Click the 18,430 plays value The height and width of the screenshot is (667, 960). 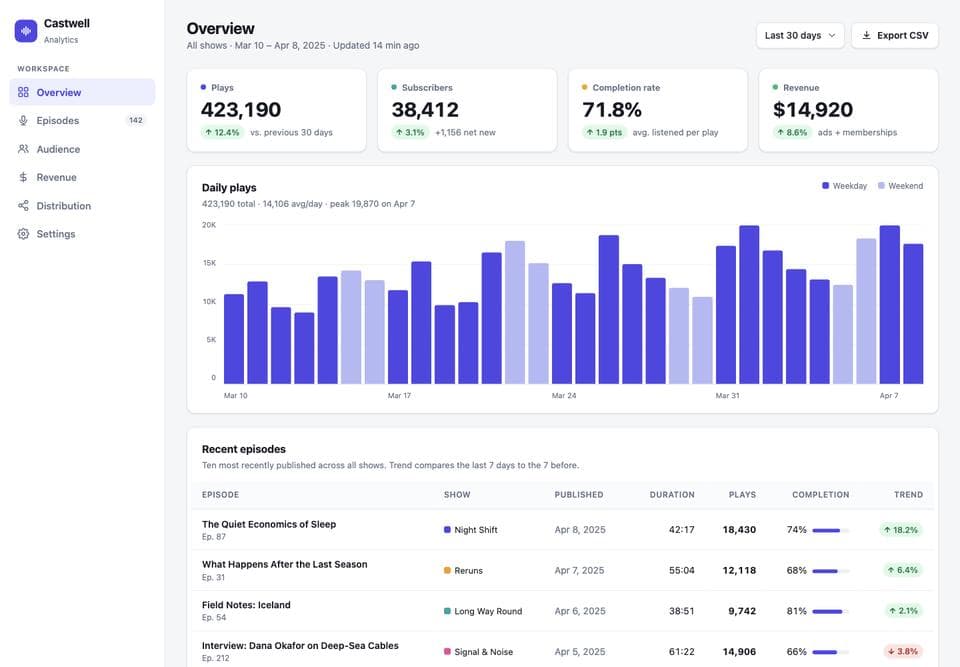(x=739, y=530)
